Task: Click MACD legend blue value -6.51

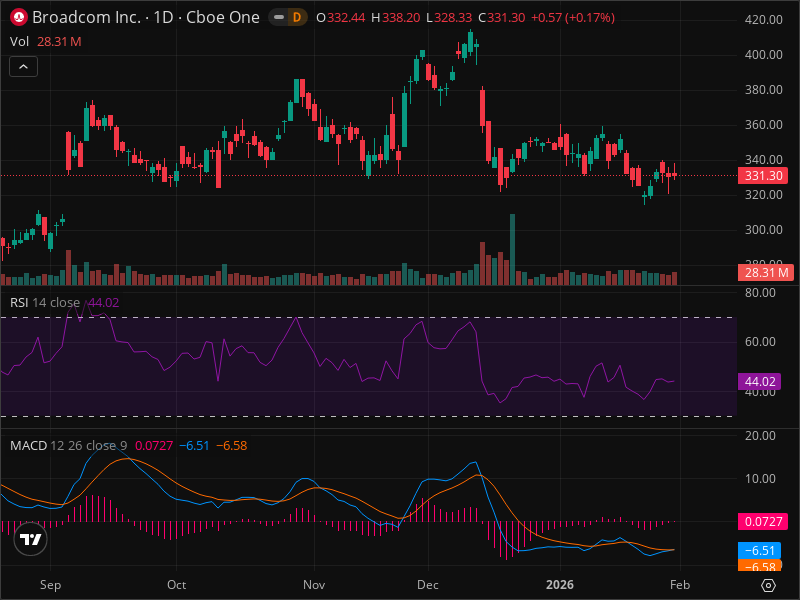Action: pyautogui.click(x=194, y=445)
